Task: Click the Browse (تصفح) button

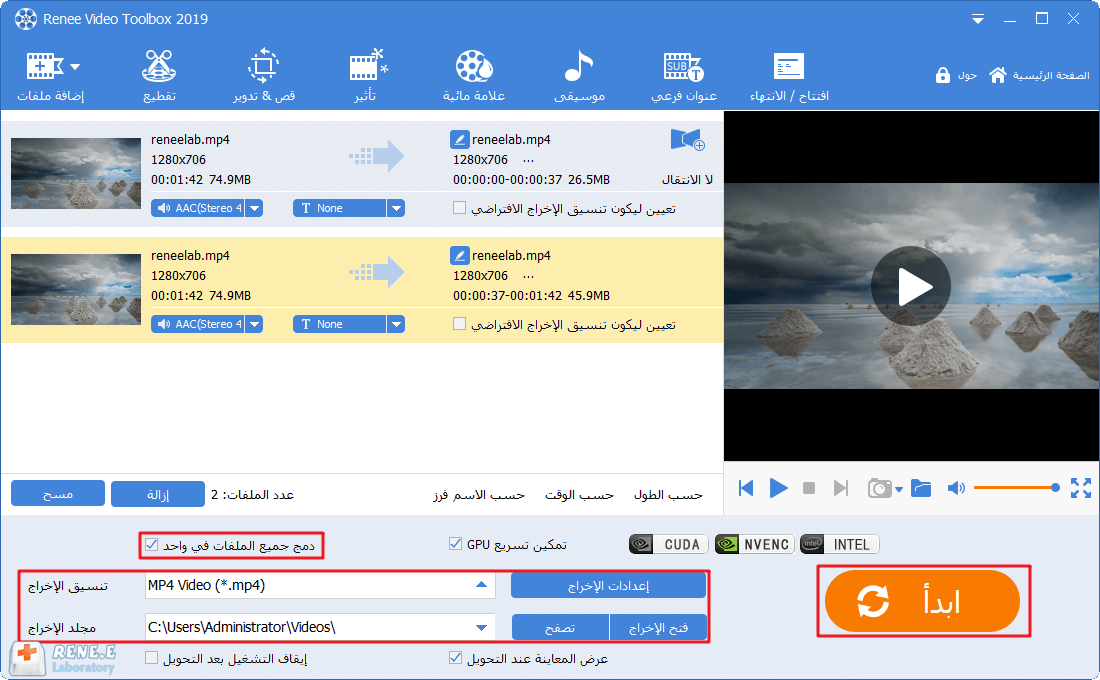Action: 560,627
